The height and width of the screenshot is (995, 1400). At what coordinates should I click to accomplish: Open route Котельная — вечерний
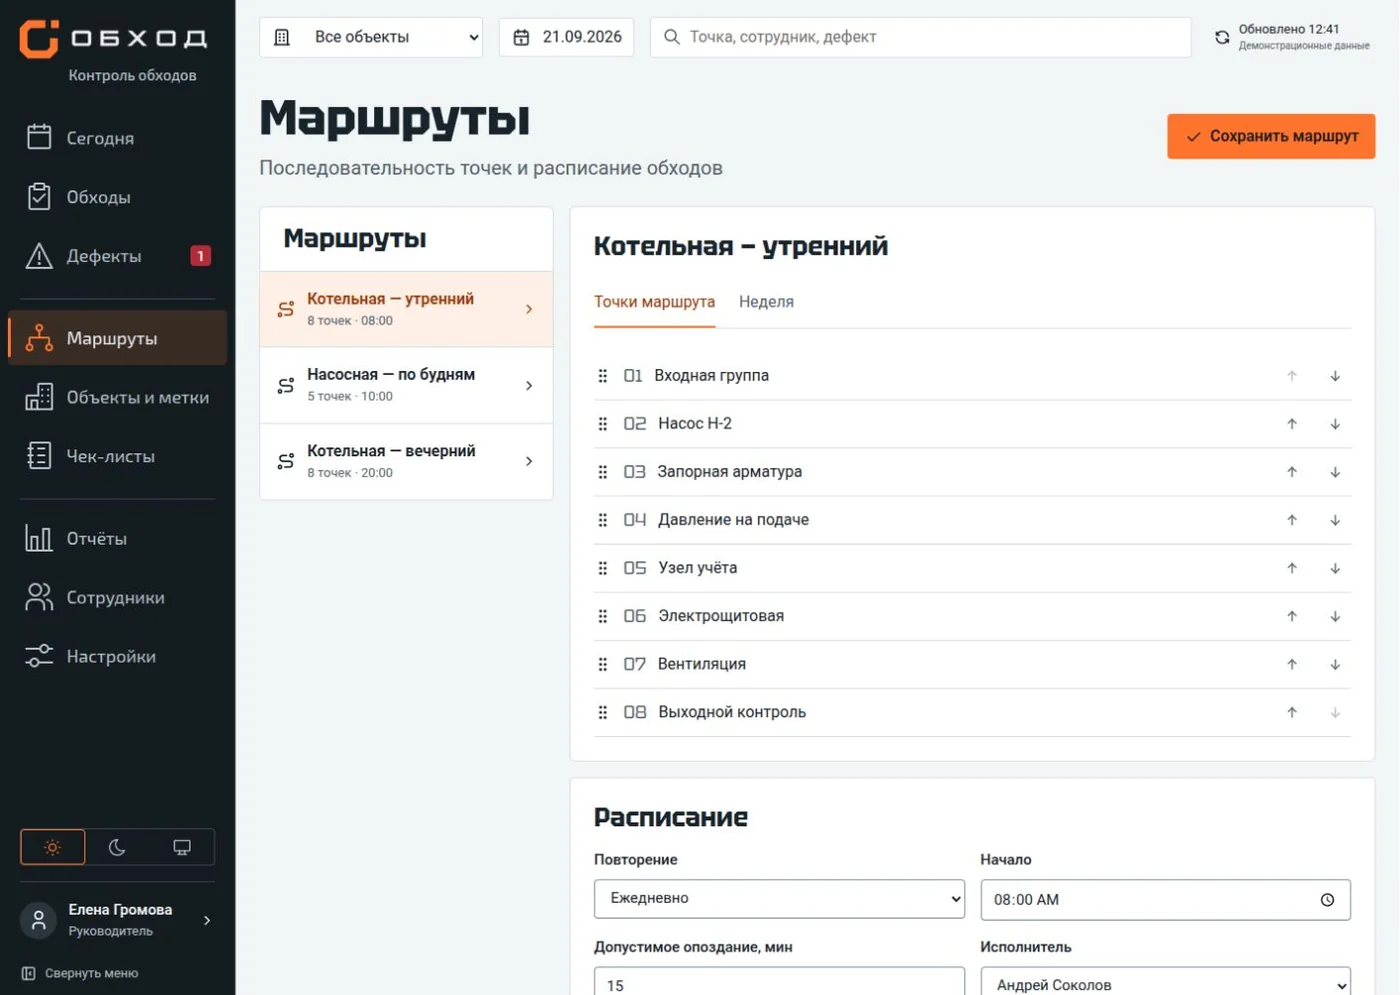tap(406, 461)
